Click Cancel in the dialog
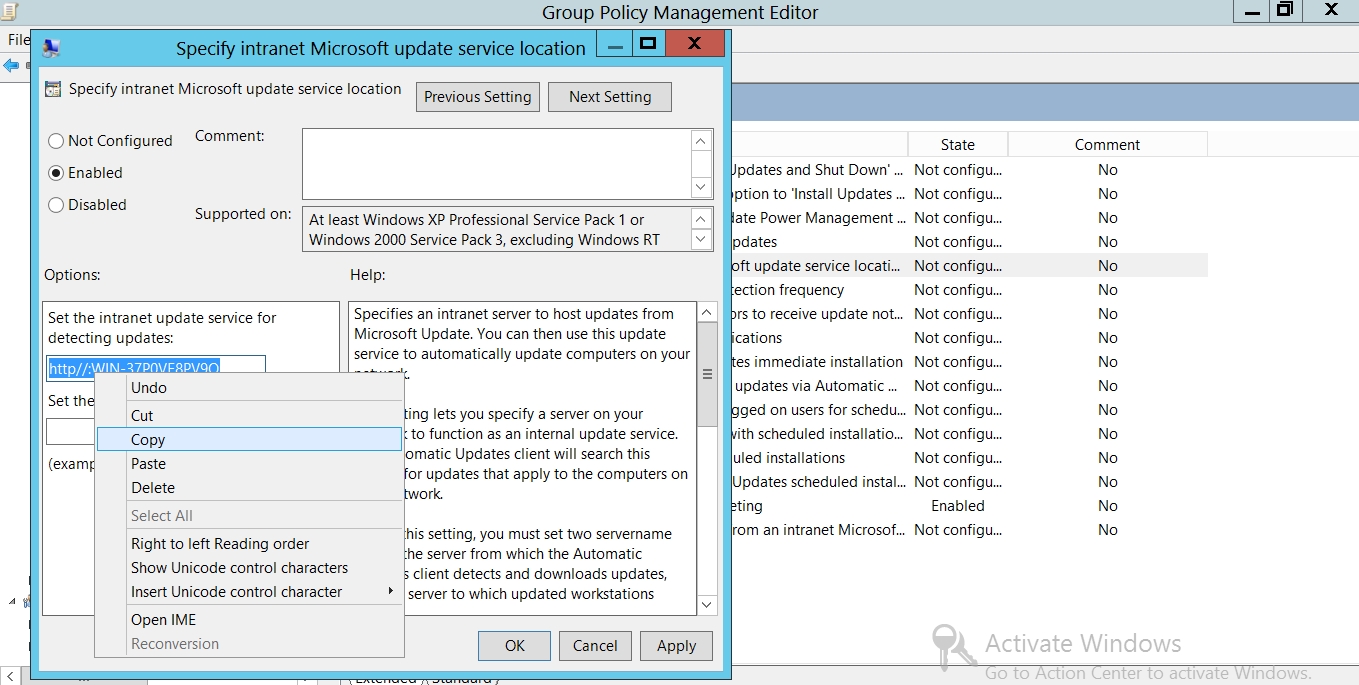Viewport: 1359px width, 685px height. click(x=595, y=646)
